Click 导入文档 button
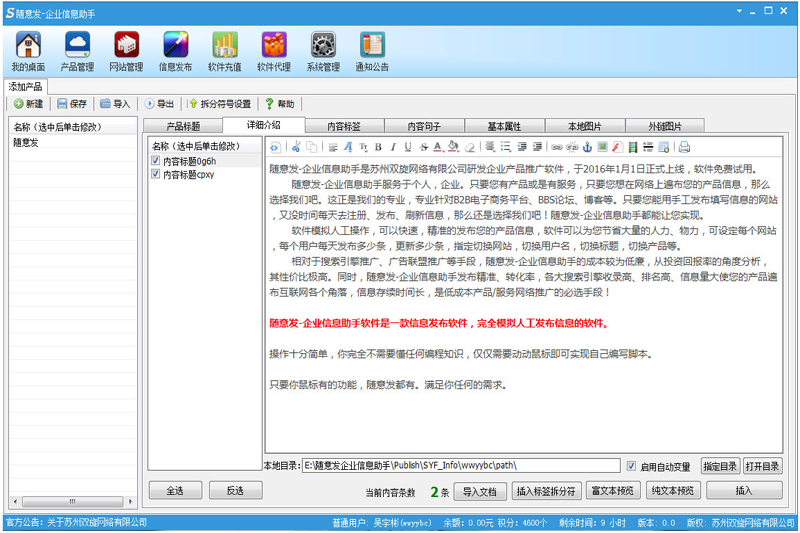 point(480,492)
